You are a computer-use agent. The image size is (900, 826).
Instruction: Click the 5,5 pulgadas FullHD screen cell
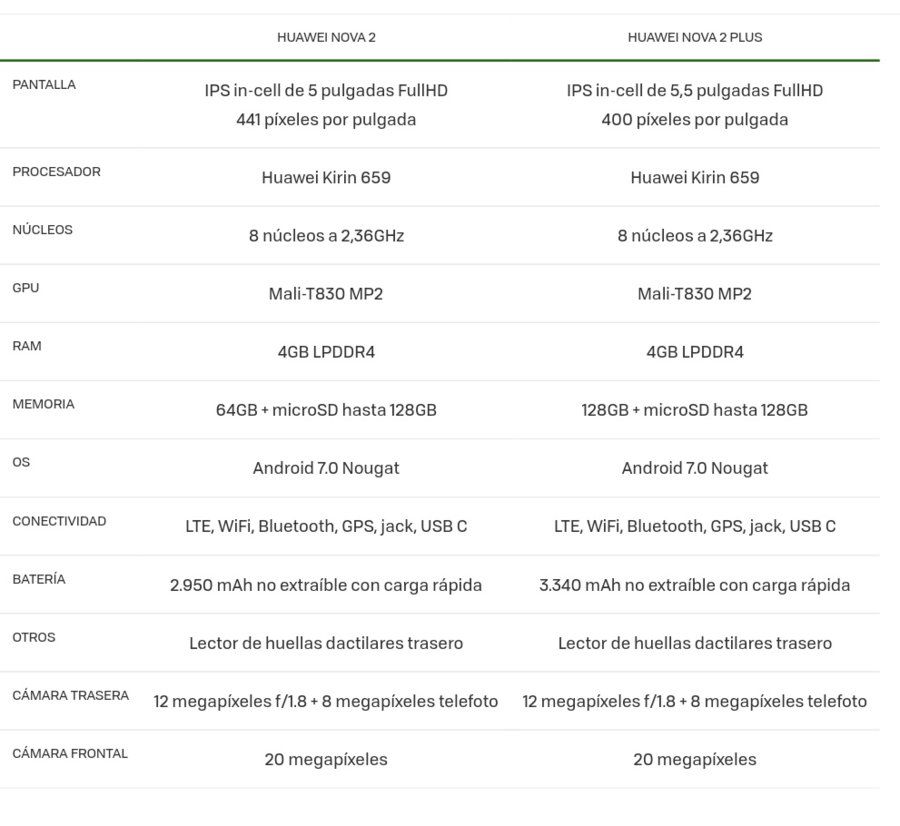[x=695, y=105]
